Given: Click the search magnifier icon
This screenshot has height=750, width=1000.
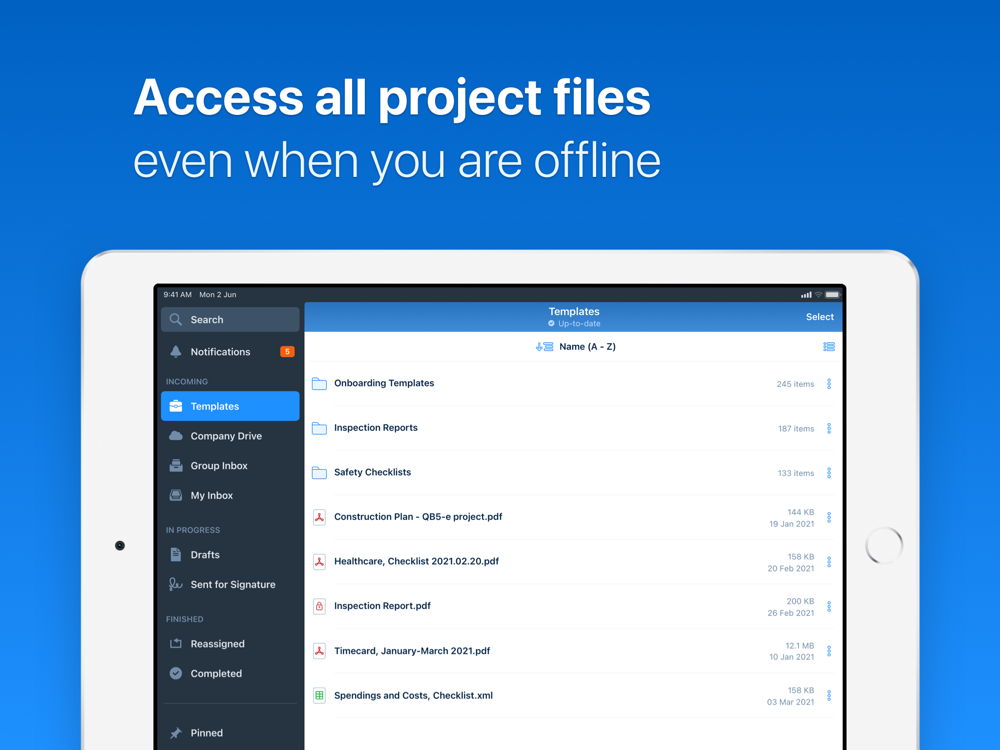Looking at the screenshot, I should click(175, 320).
